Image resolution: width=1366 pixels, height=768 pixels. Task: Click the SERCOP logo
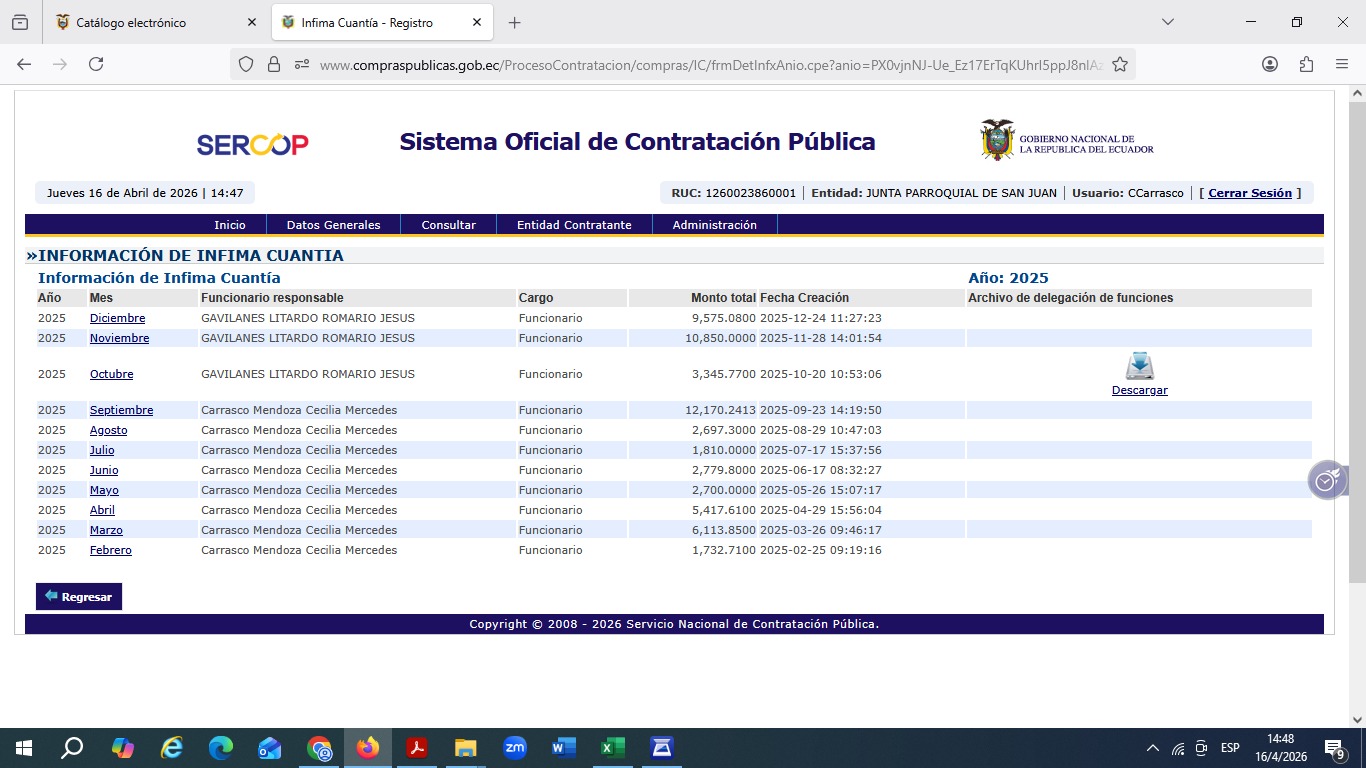point(252,144)
